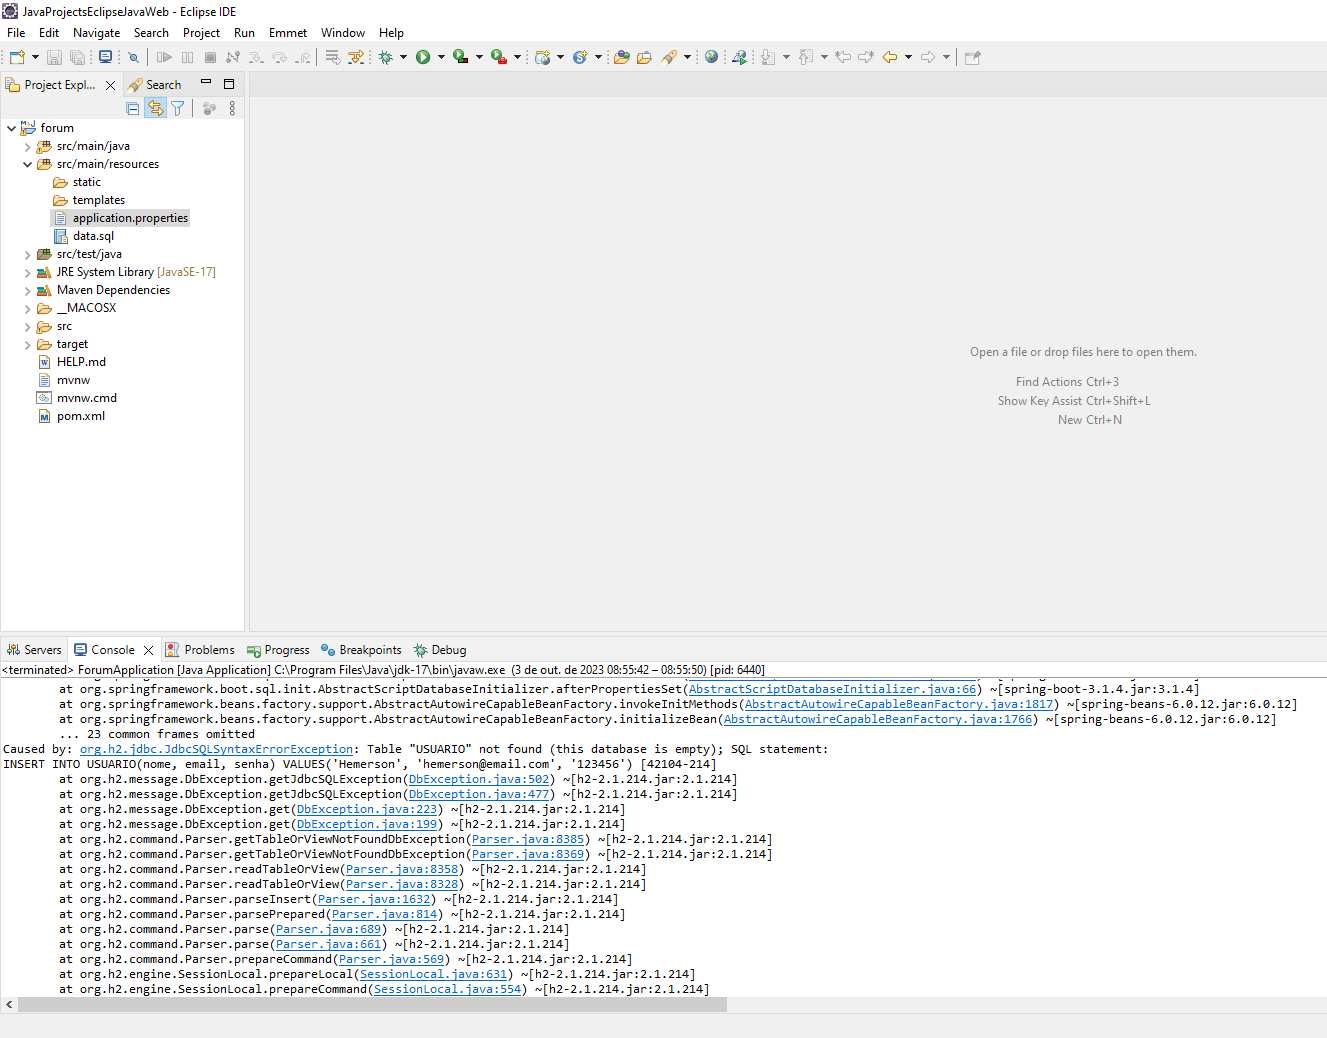The width and height of the screenshot is (1327, 1038).
Task: Open dropdown arrow next to Debug bug
Action: click(404, 57)
